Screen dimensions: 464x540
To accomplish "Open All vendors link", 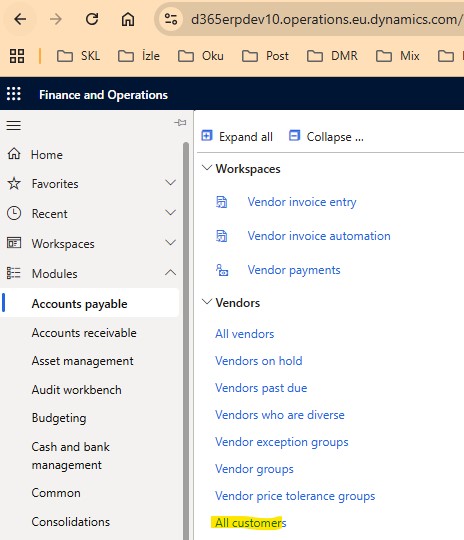I will (x=245, y=334).
